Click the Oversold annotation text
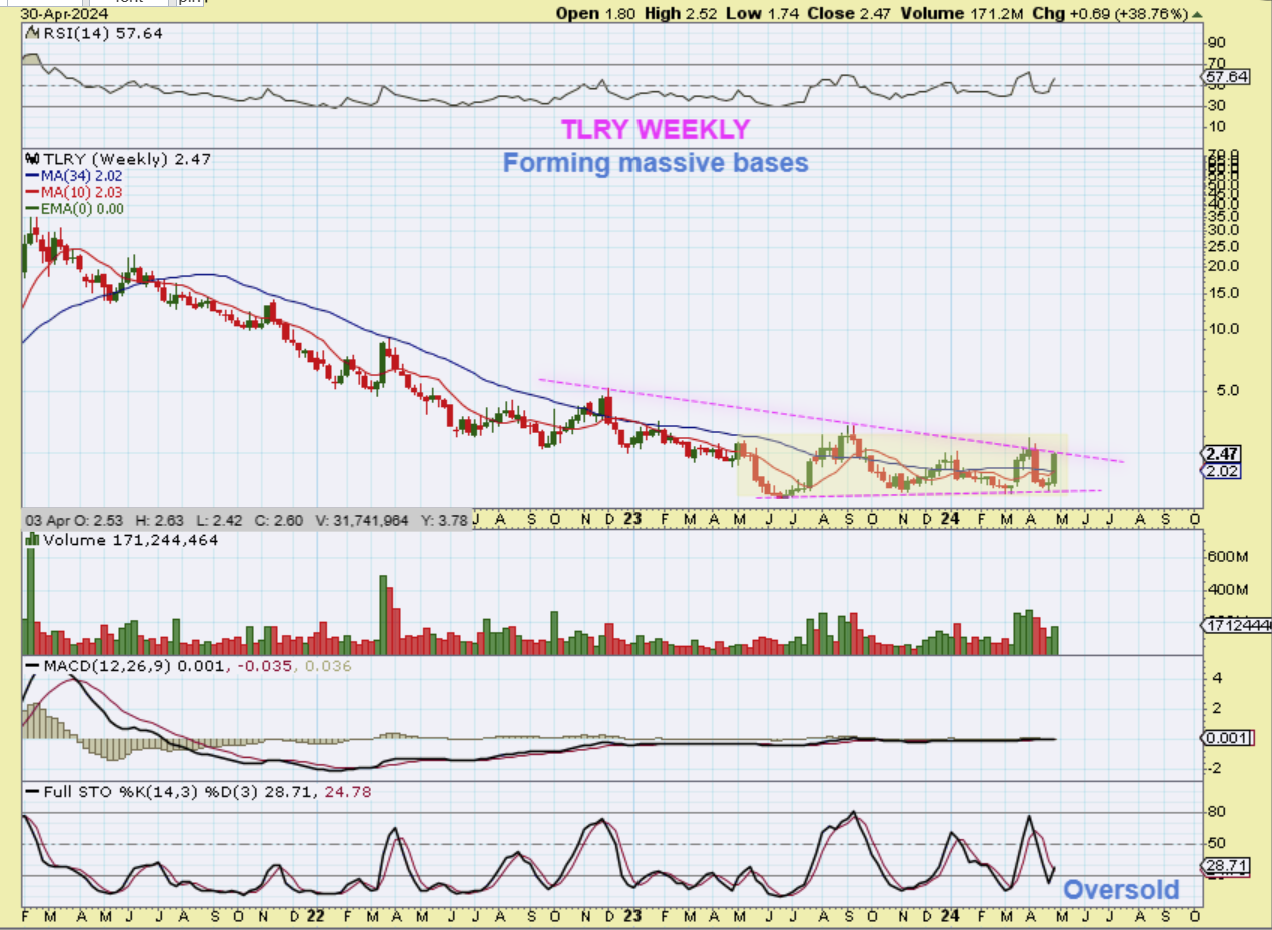Viewport: 1272px width, 930px height. pyautogui.click(x=1121, y=890)
